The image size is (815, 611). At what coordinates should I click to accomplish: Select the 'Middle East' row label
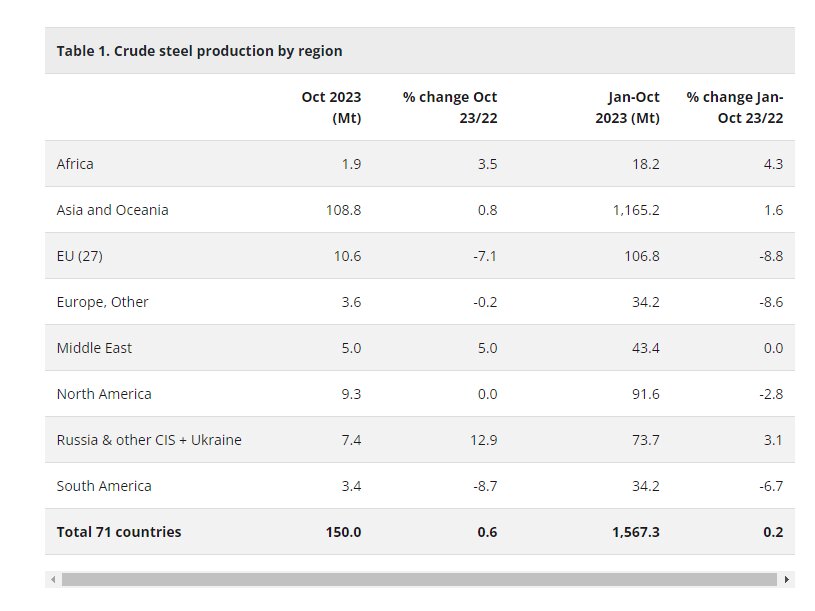click(94, 348)
